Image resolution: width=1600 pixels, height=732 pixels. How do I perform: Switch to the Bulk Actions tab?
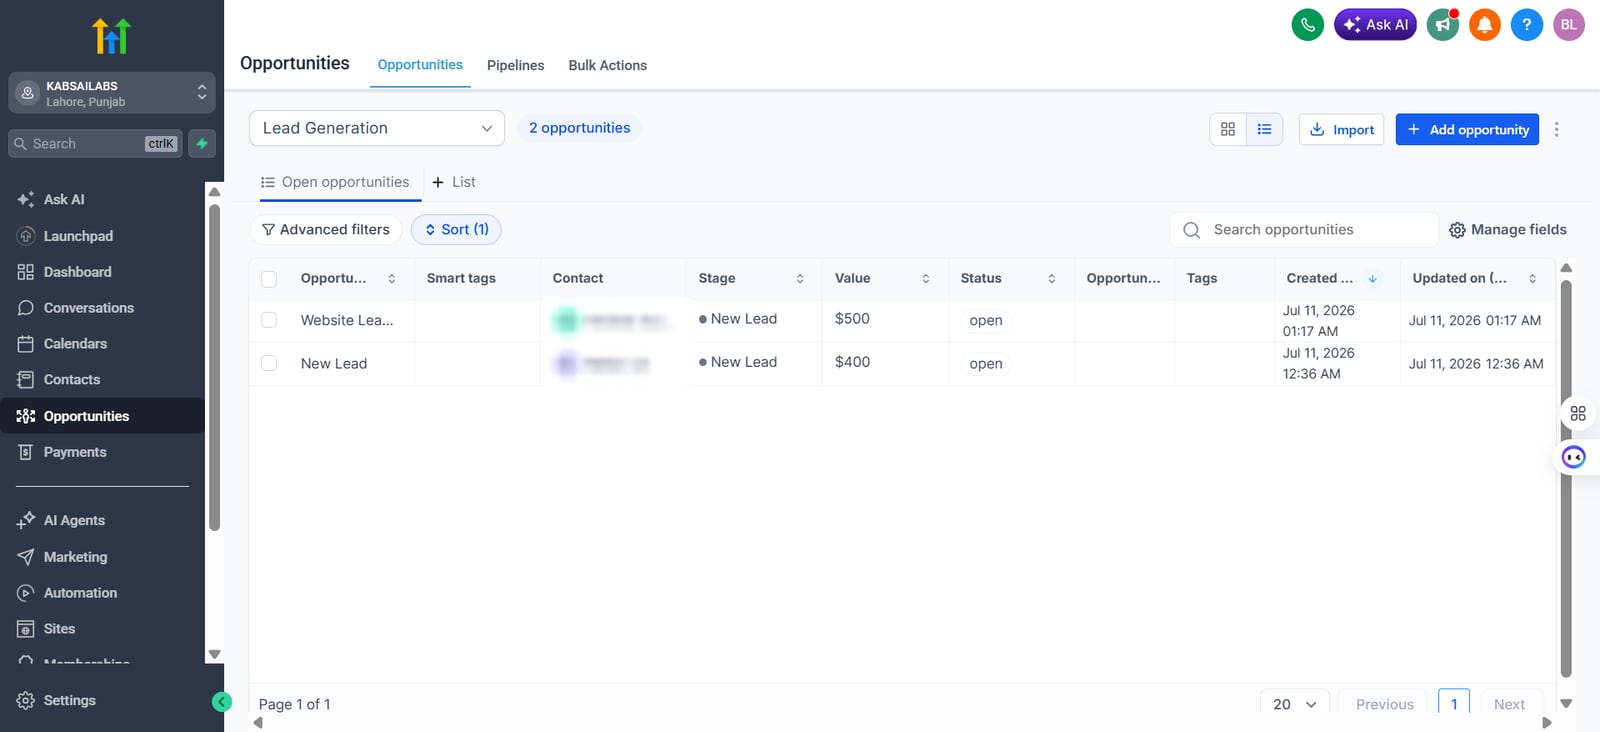[x=608, y=65]
